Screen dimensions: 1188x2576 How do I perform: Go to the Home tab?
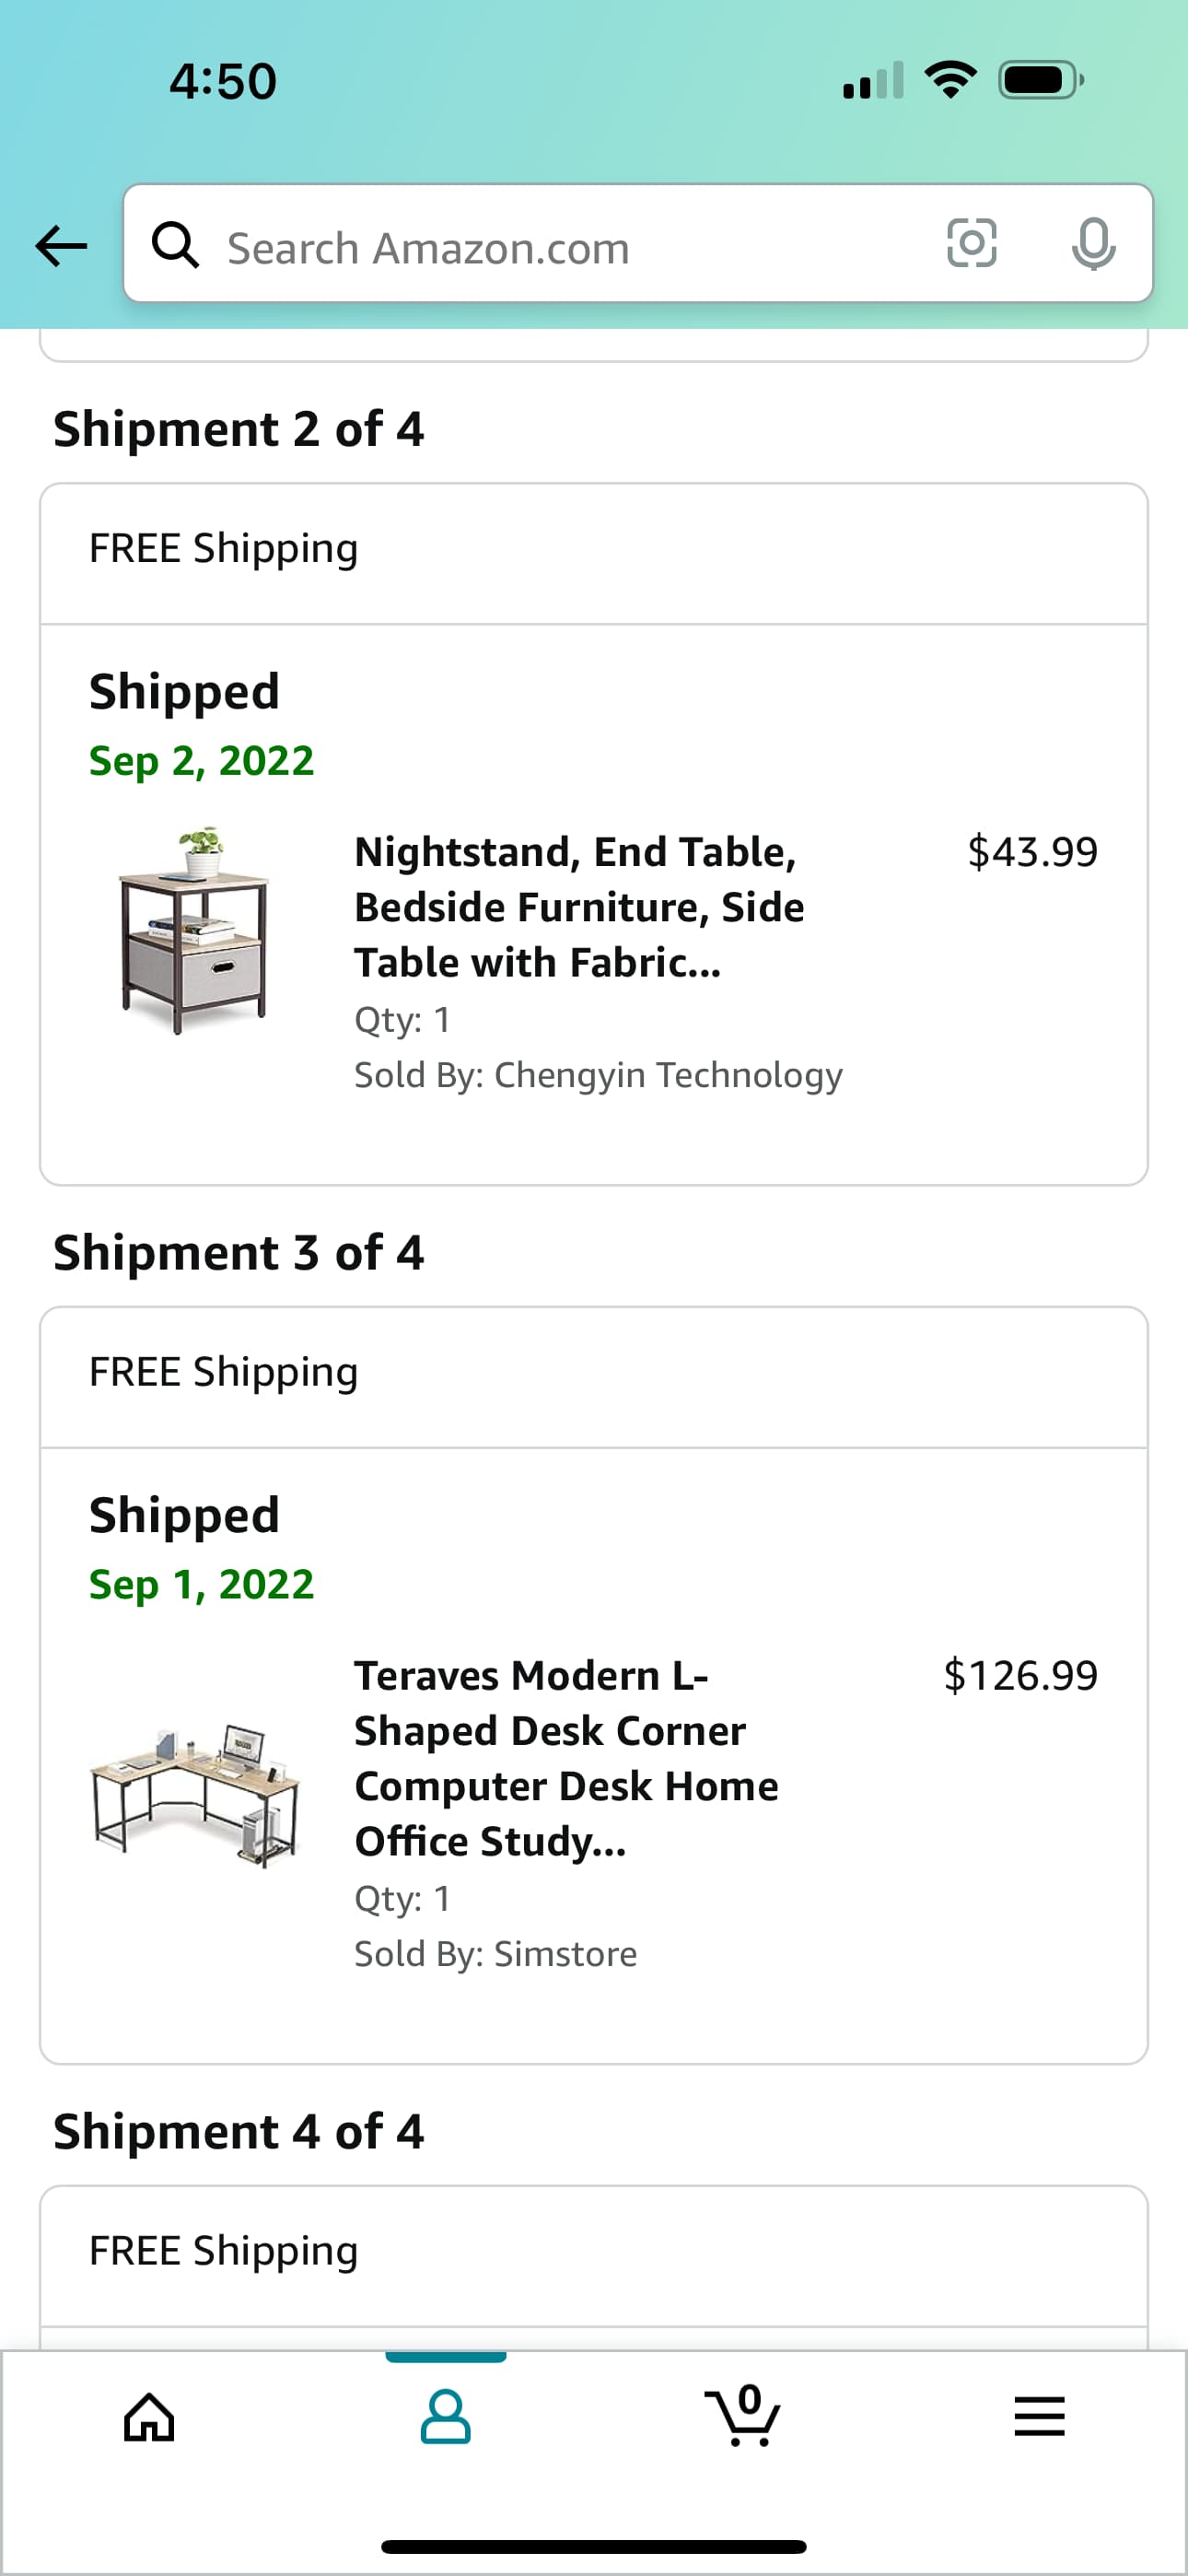tap(149, 2418)
